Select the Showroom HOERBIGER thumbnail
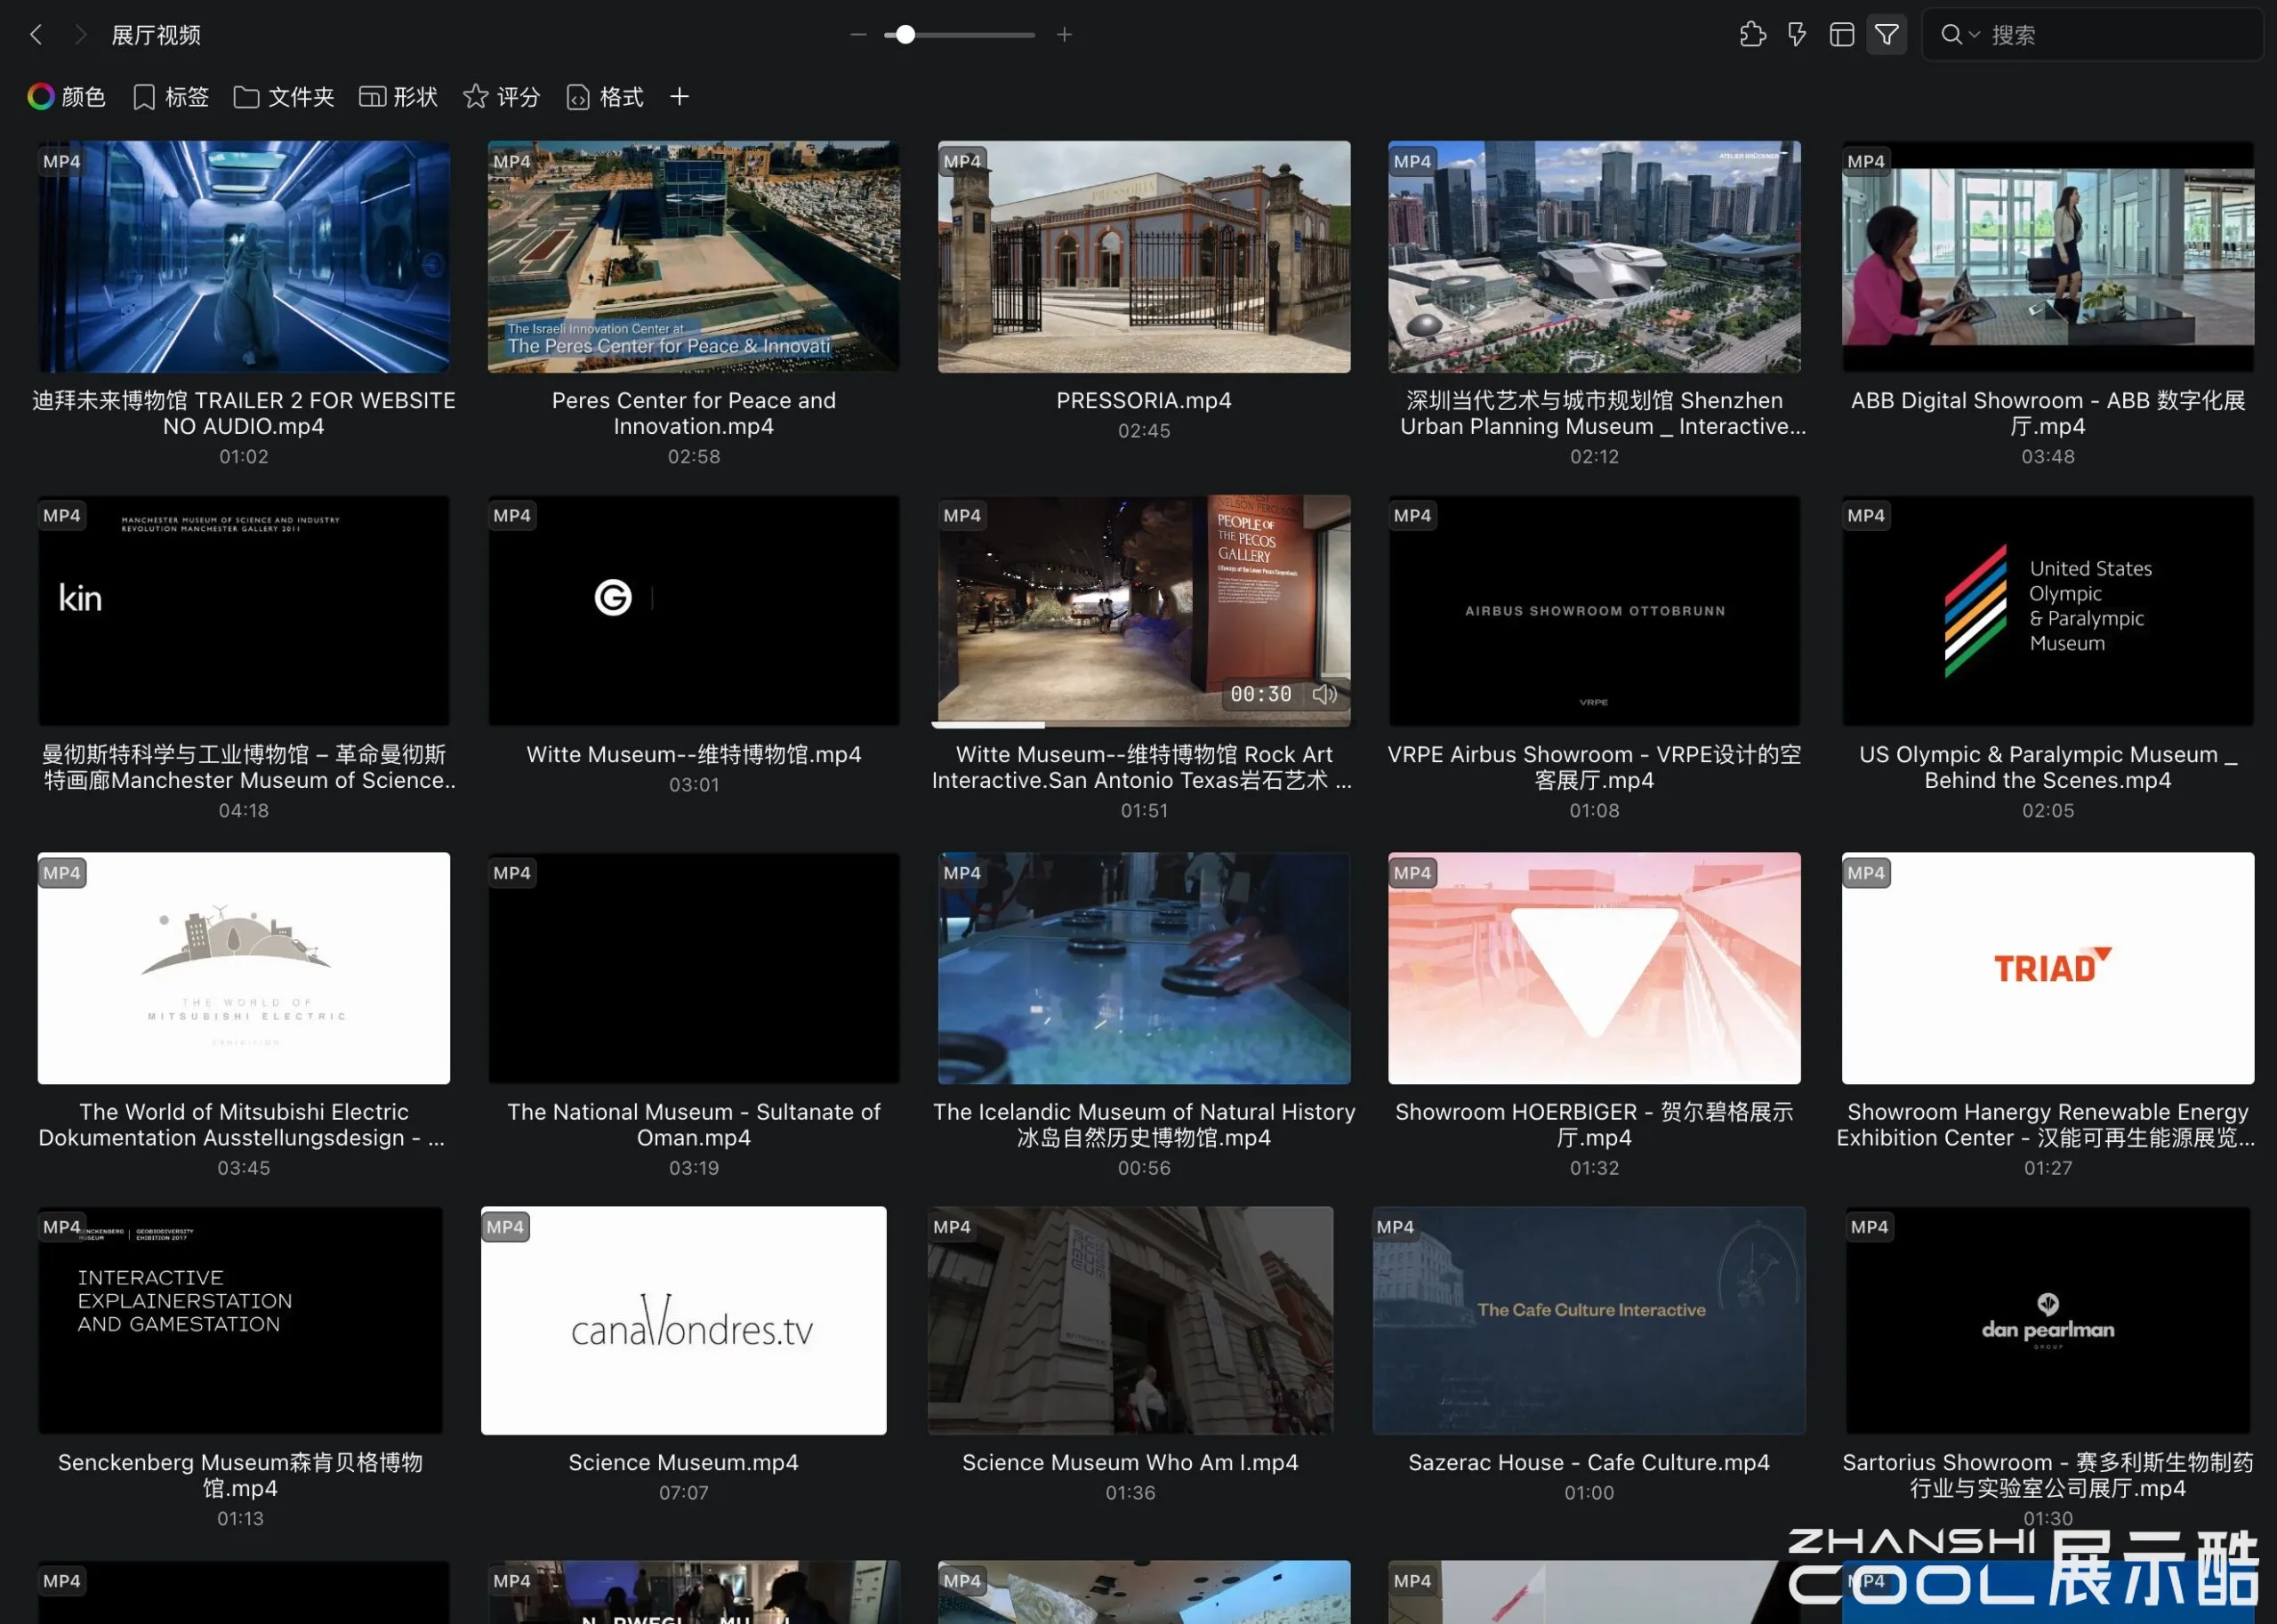 (1594, 968)
